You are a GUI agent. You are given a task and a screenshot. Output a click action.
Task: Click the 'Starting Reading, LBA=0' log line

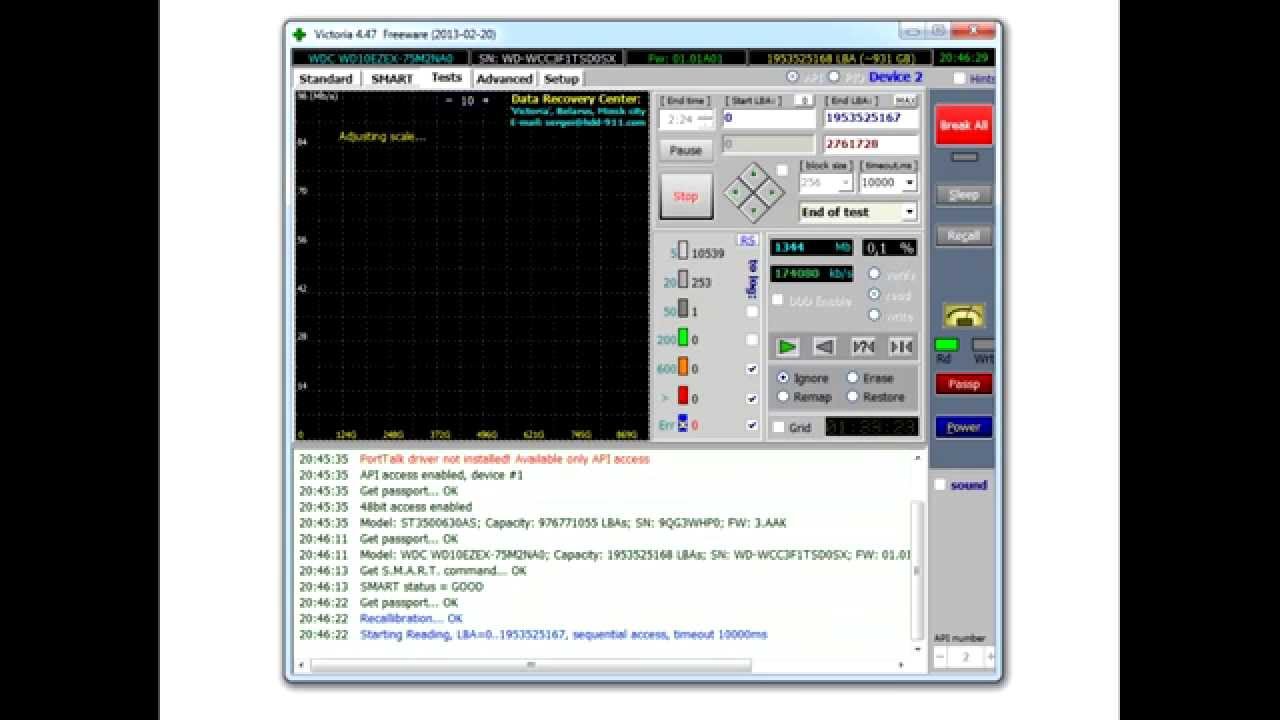(x=563, y=635)
